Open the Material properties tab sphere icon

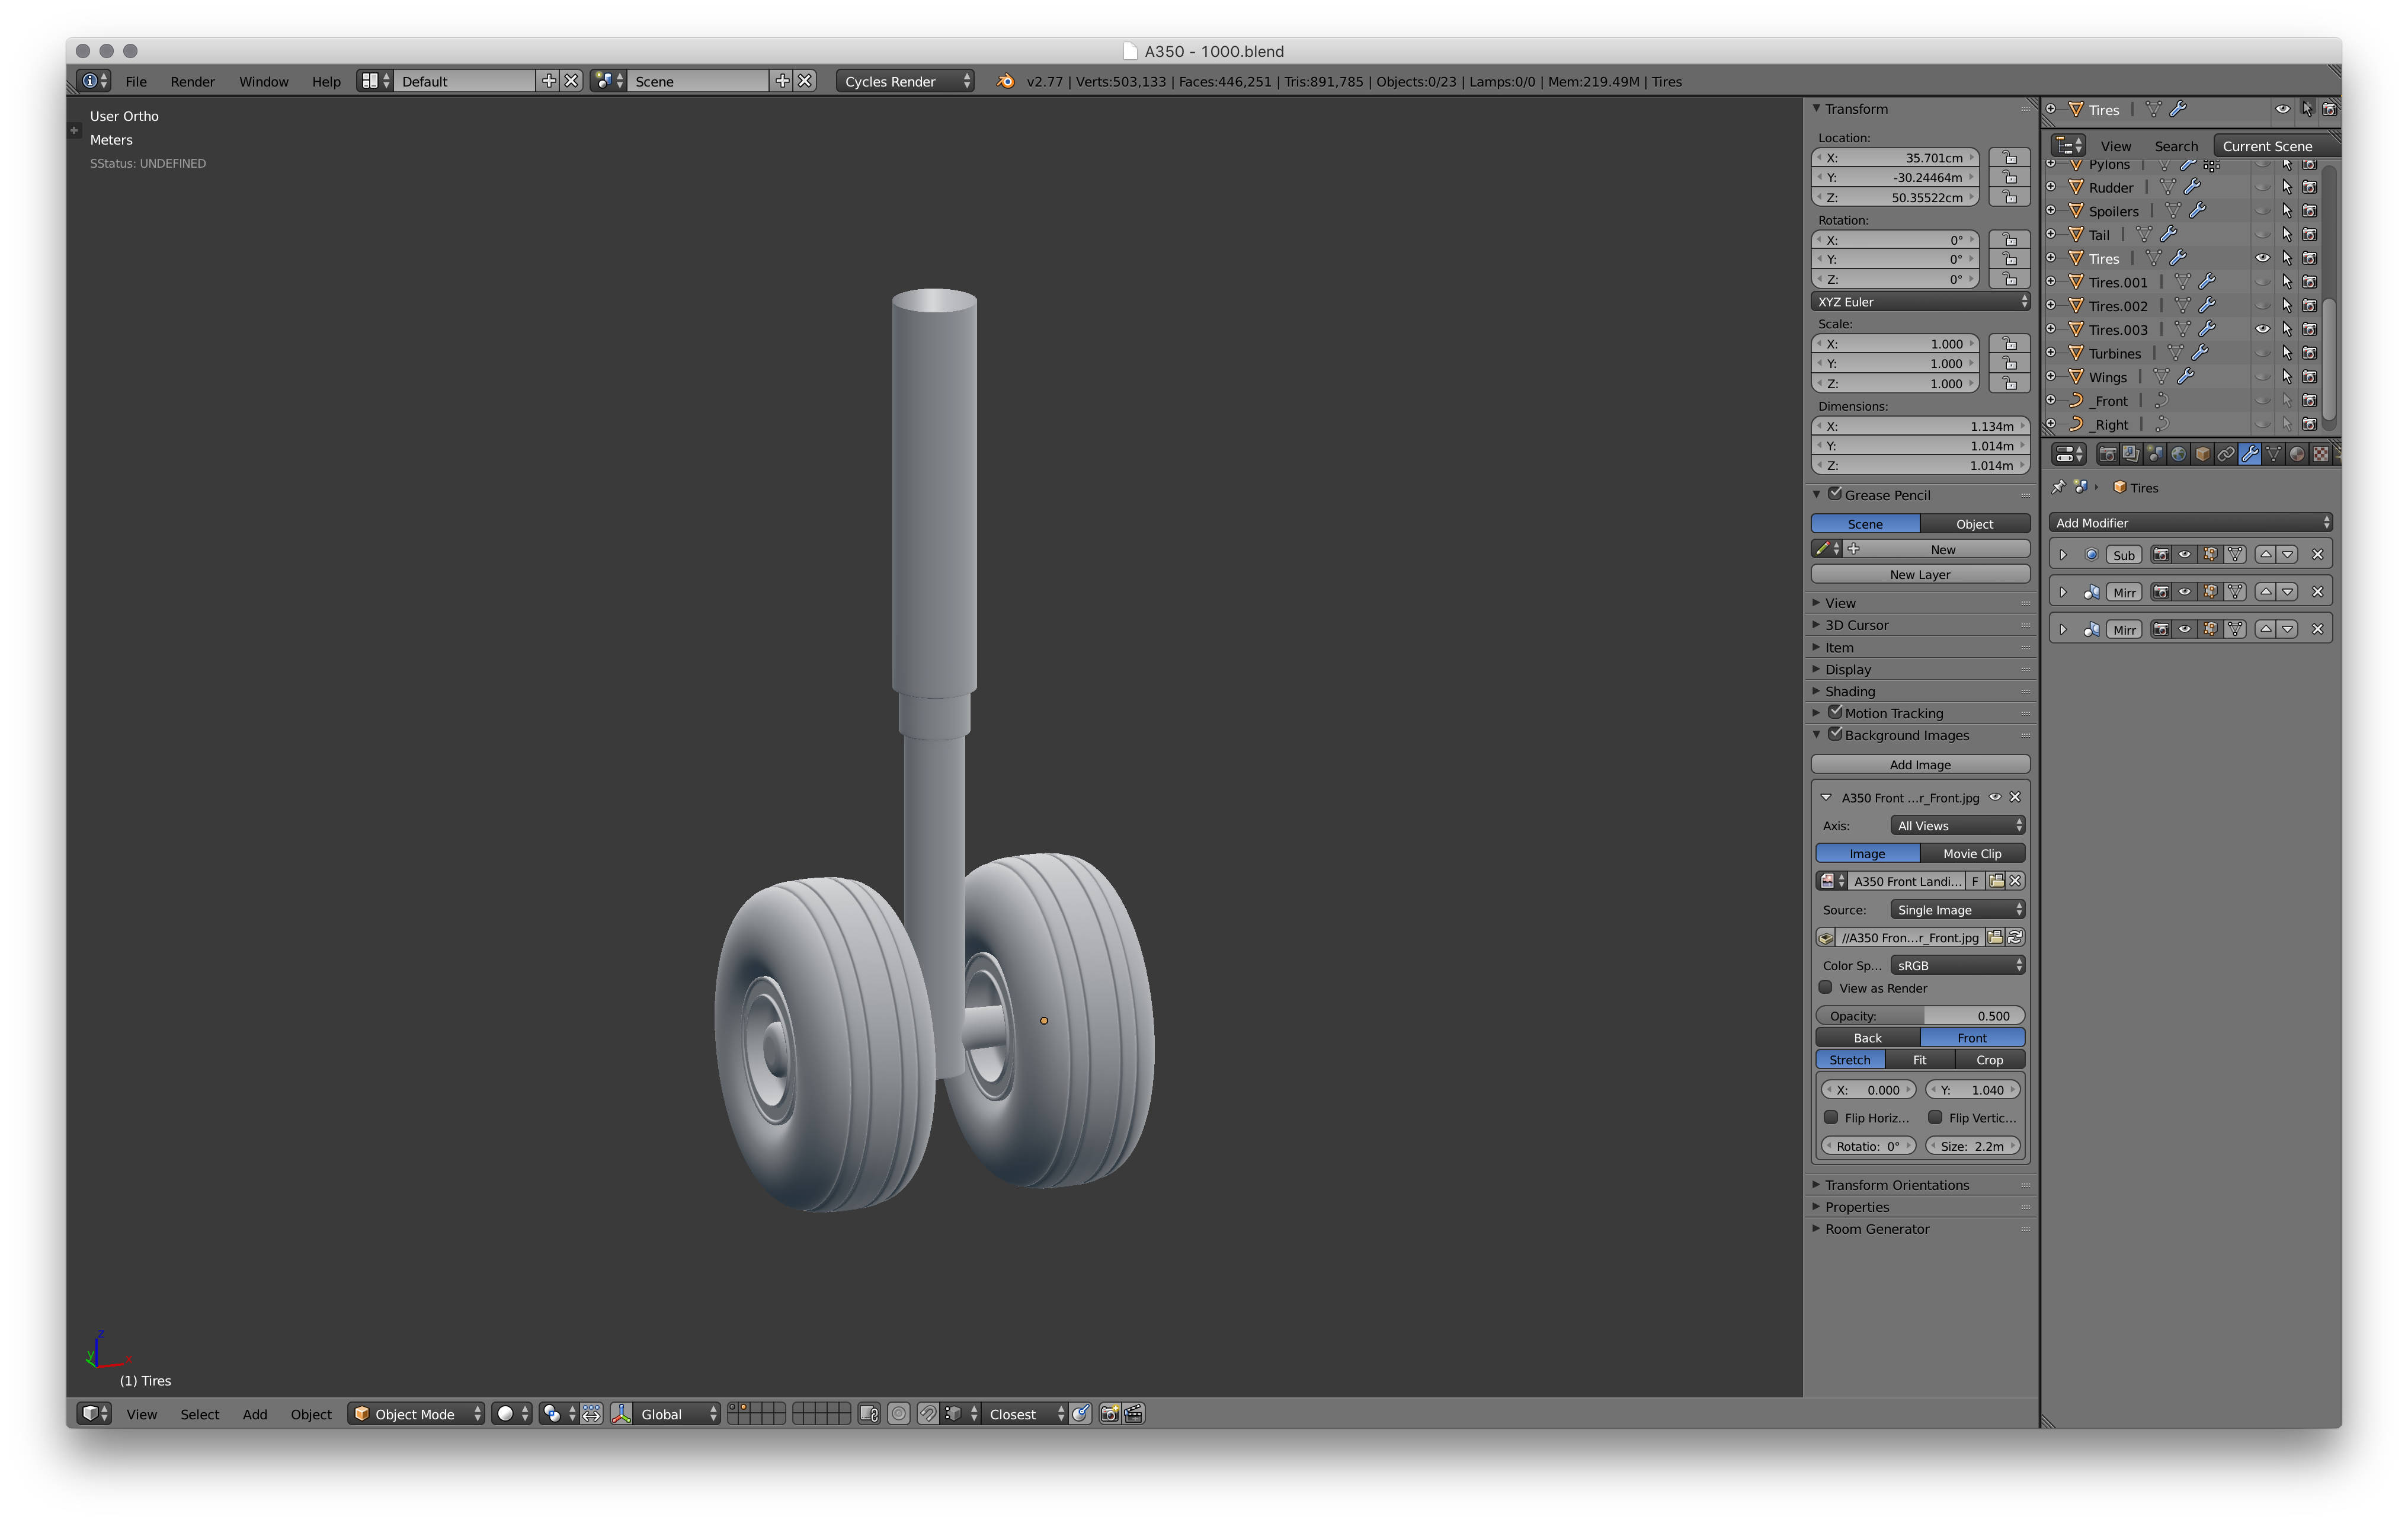(x=2297, y=455)
